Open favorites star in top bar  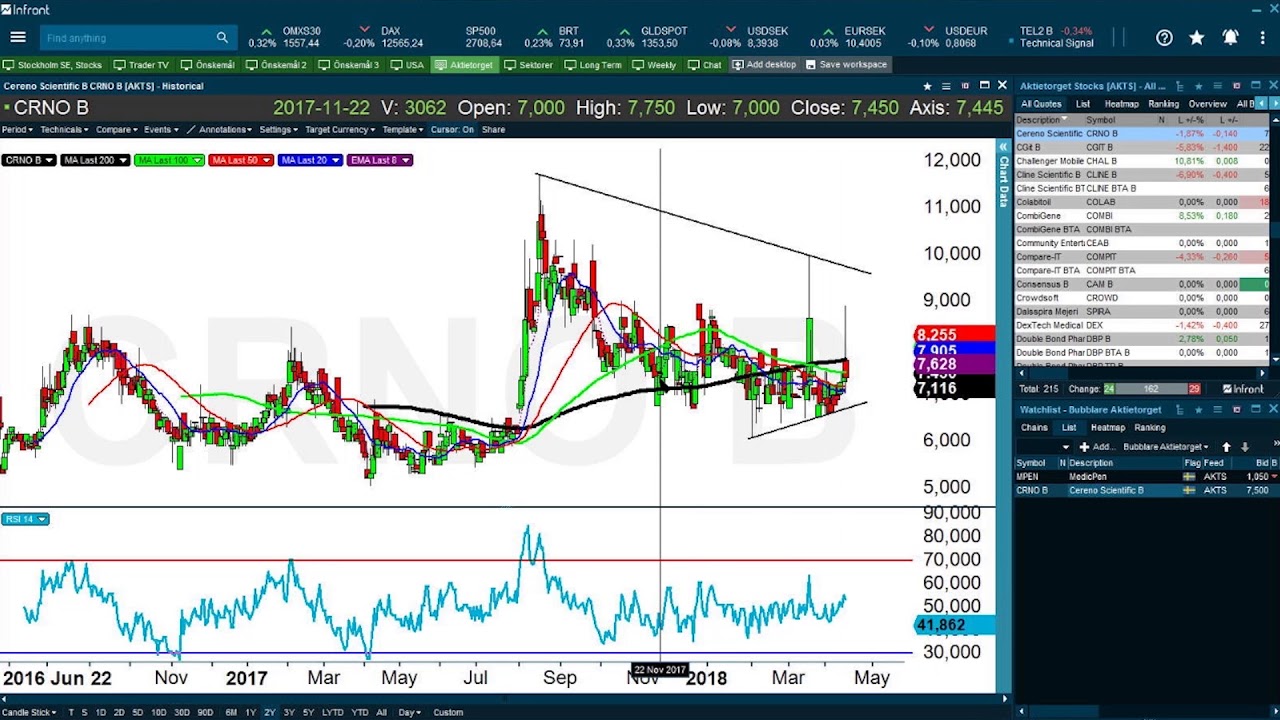1197,38
